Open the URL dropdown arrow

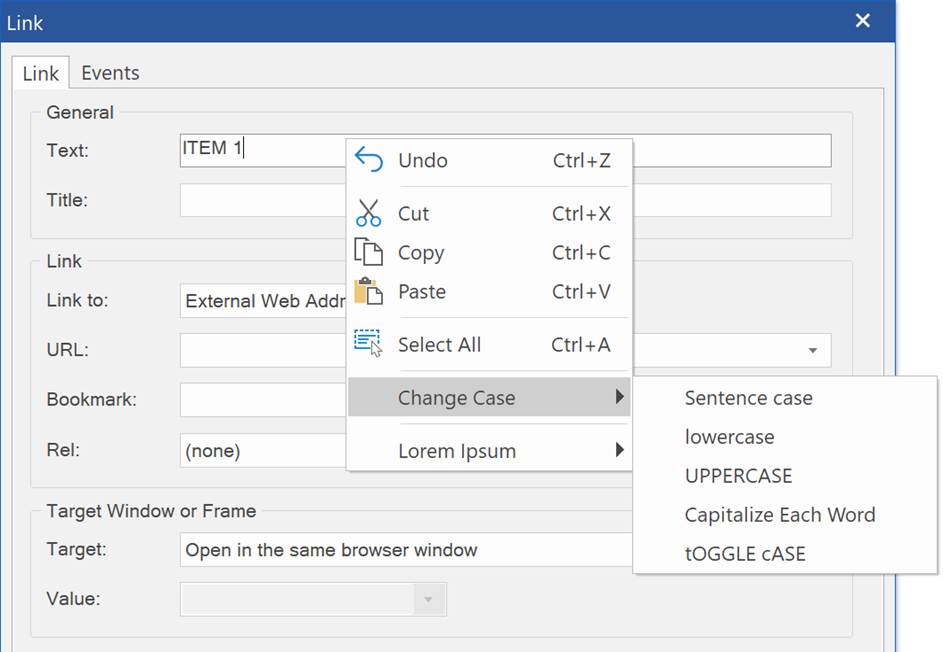pyautogui.click(x=812, y=351)
